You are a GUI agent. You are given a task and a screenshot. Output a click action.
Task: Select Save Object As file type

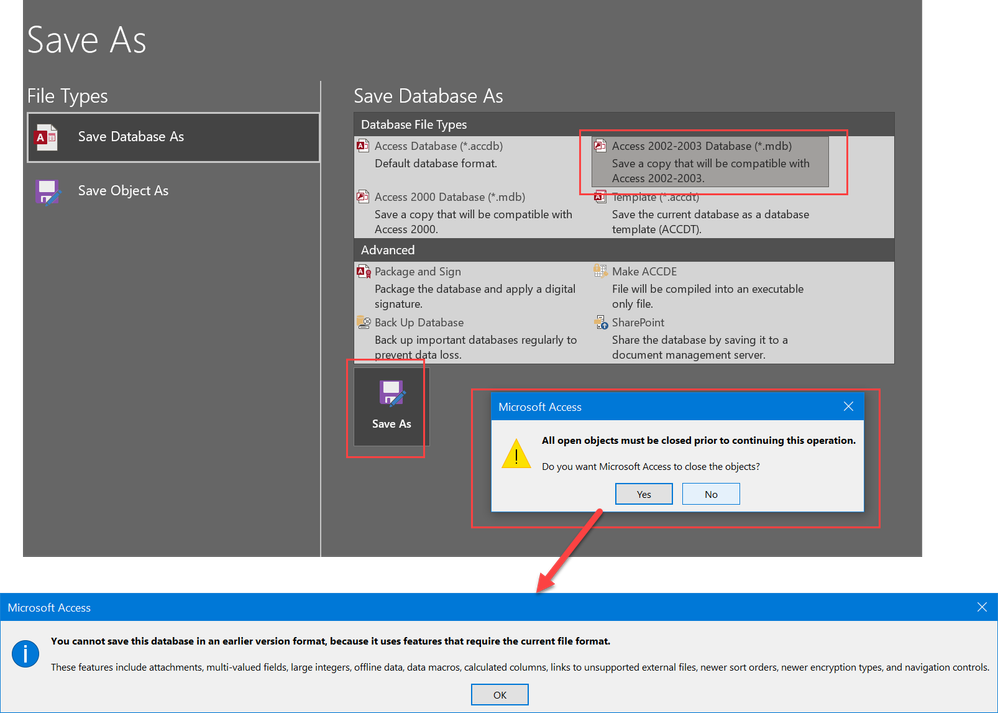click(x=173, y=191)
